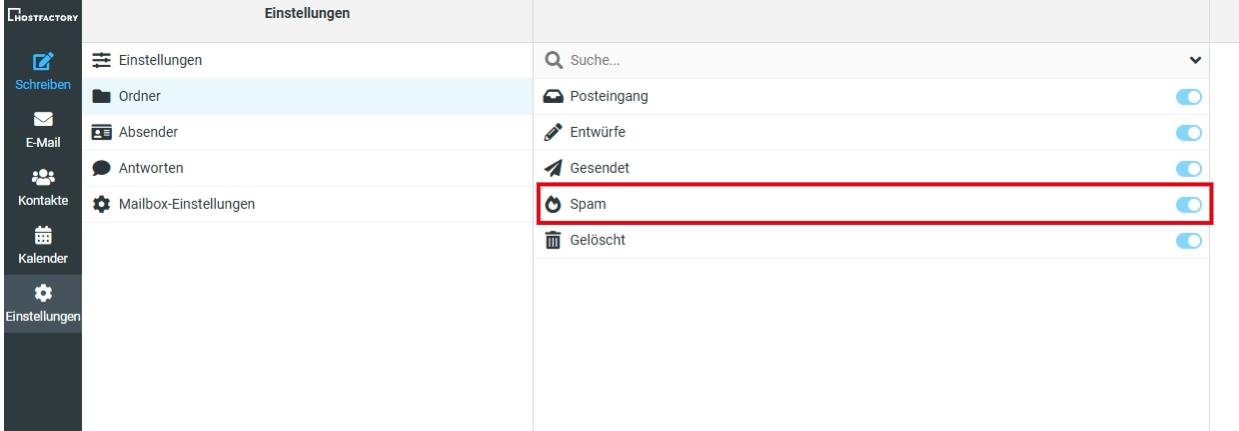Expand the chevron next to search field
The height and width of the screenshot is (431, 1239).
tap(1194, 60)
